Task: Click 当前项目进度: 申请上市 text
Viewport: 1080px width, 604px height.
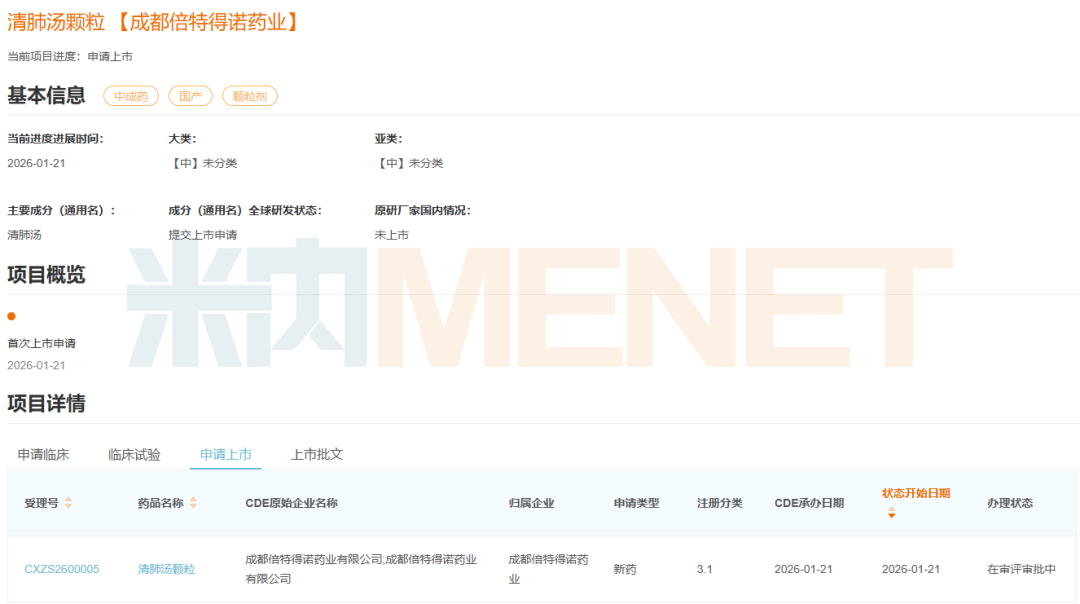Action: pyautogui.click(x=70, y=56)
